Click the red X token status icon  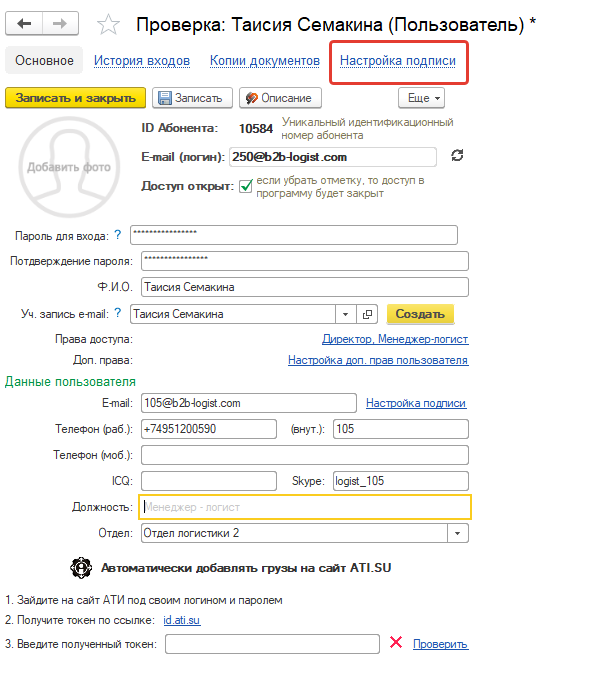396,643
